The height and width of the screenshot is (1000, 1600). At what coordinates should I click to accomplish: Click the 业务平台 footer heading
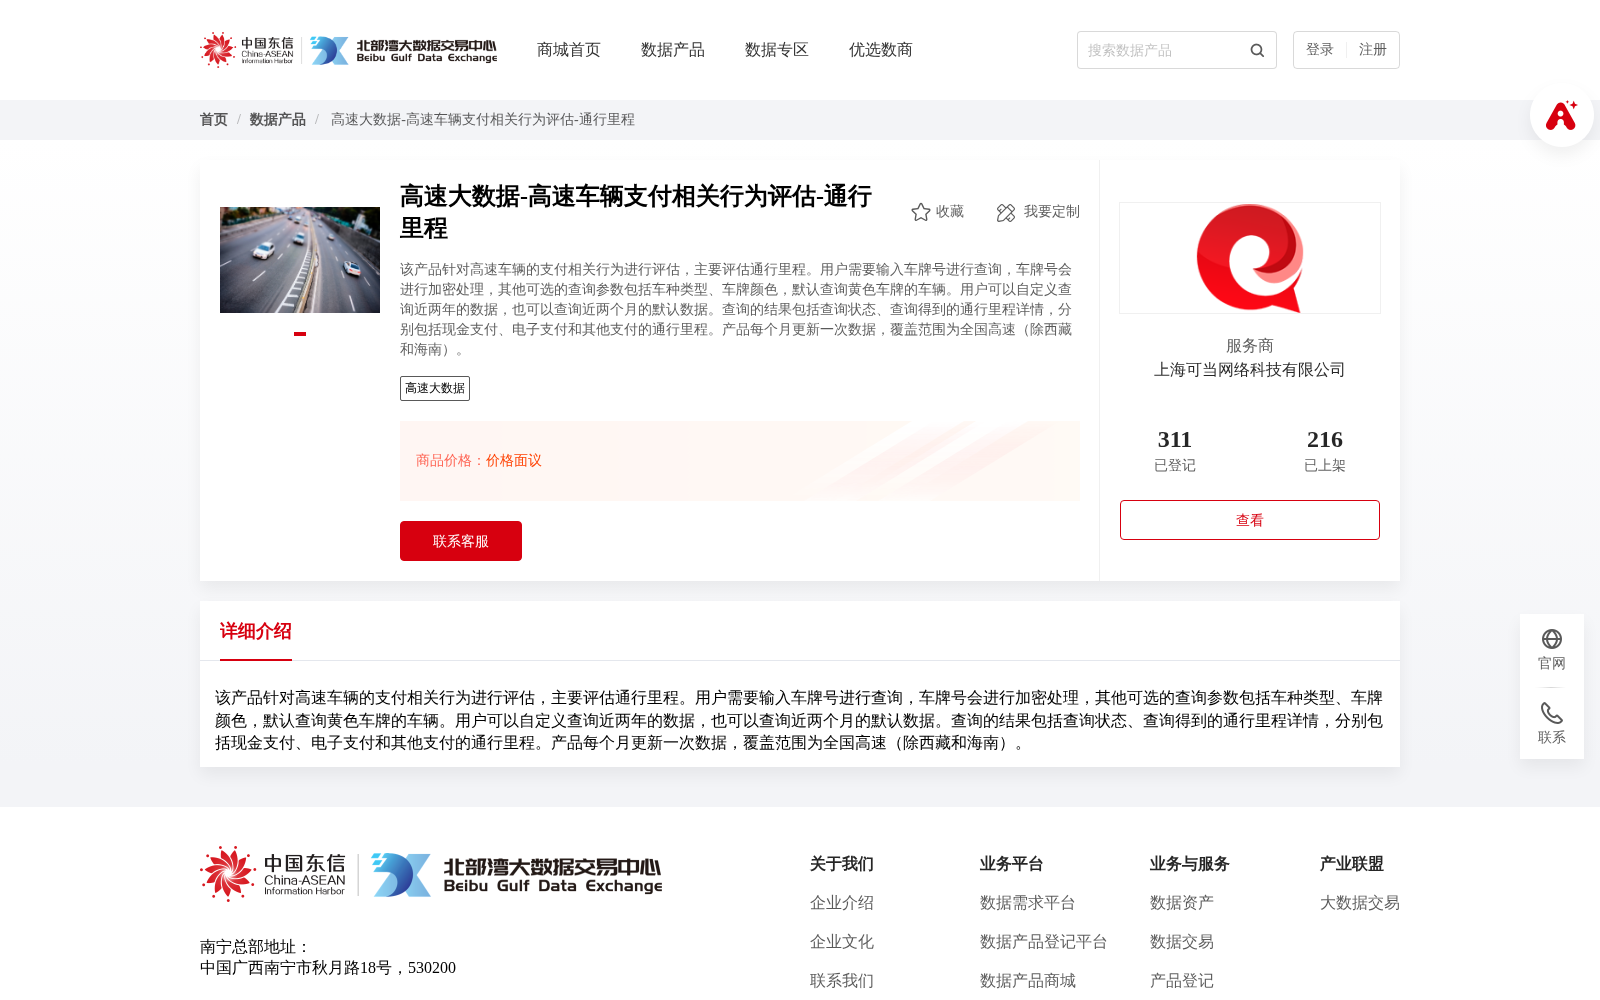[x=1012, y=864]
